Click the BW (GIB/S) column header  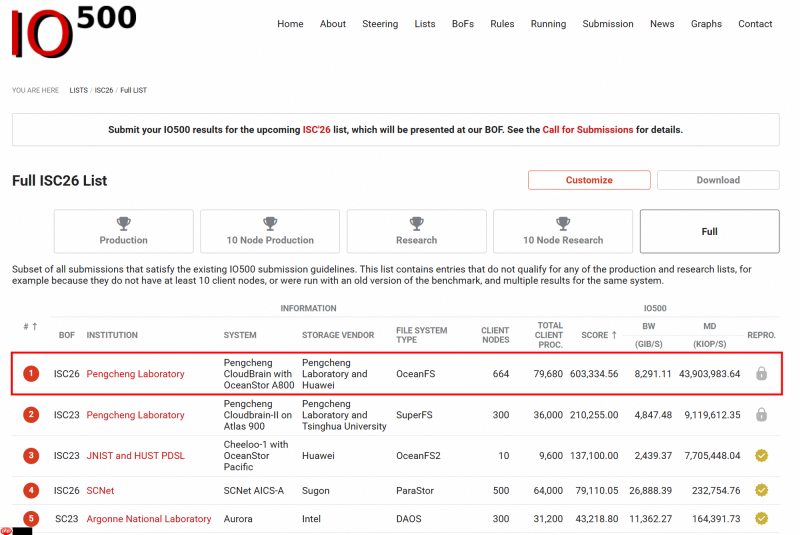pos(648,335)
